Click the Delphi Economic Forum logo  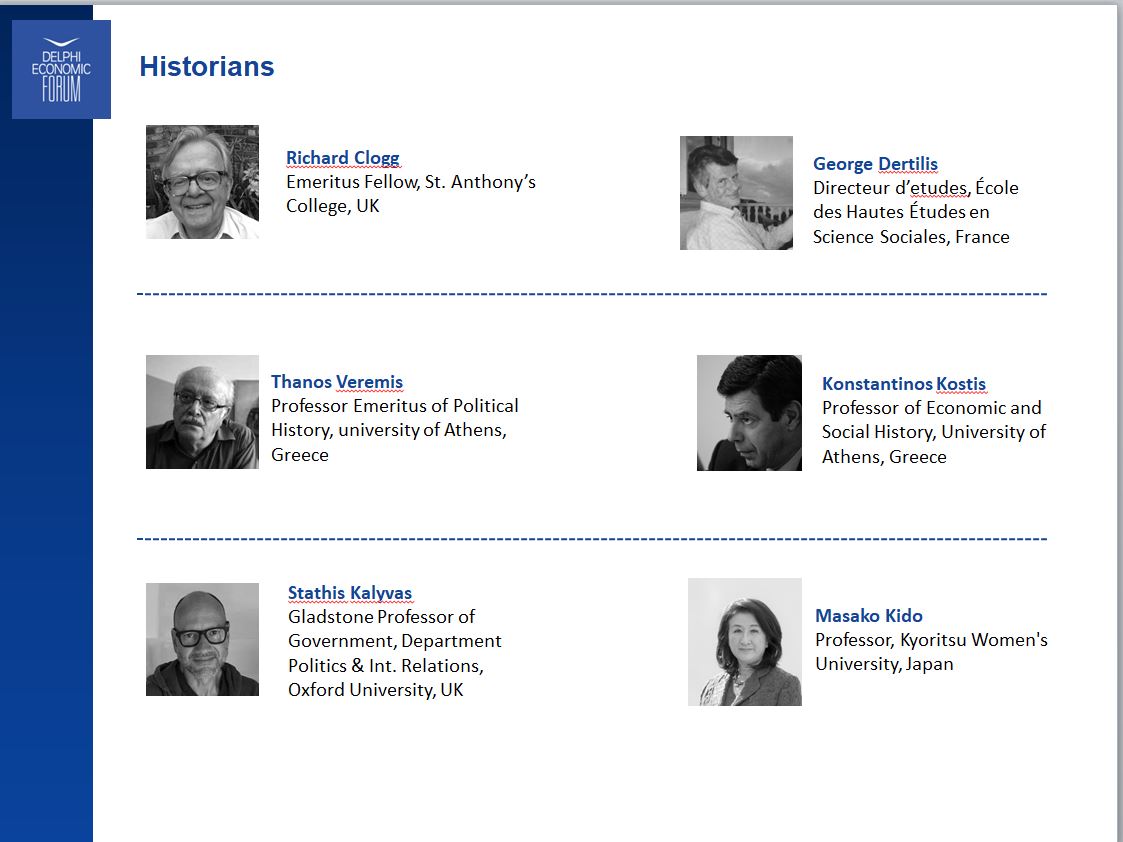click(62, 69)
